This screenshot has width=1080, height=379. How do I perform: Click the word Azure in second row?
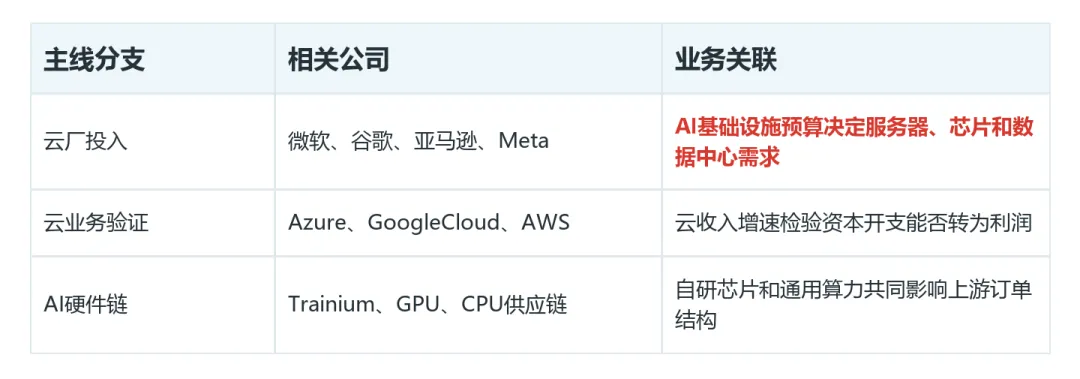click(315, 223)
